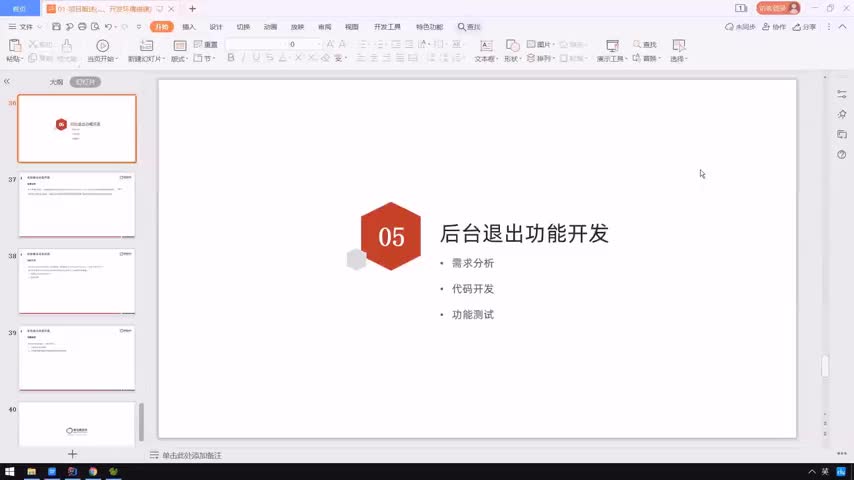The image size is (854, 480).
Task: Open the three-dot more options menu
Action: pyautogui.click(x=829, y=27)
